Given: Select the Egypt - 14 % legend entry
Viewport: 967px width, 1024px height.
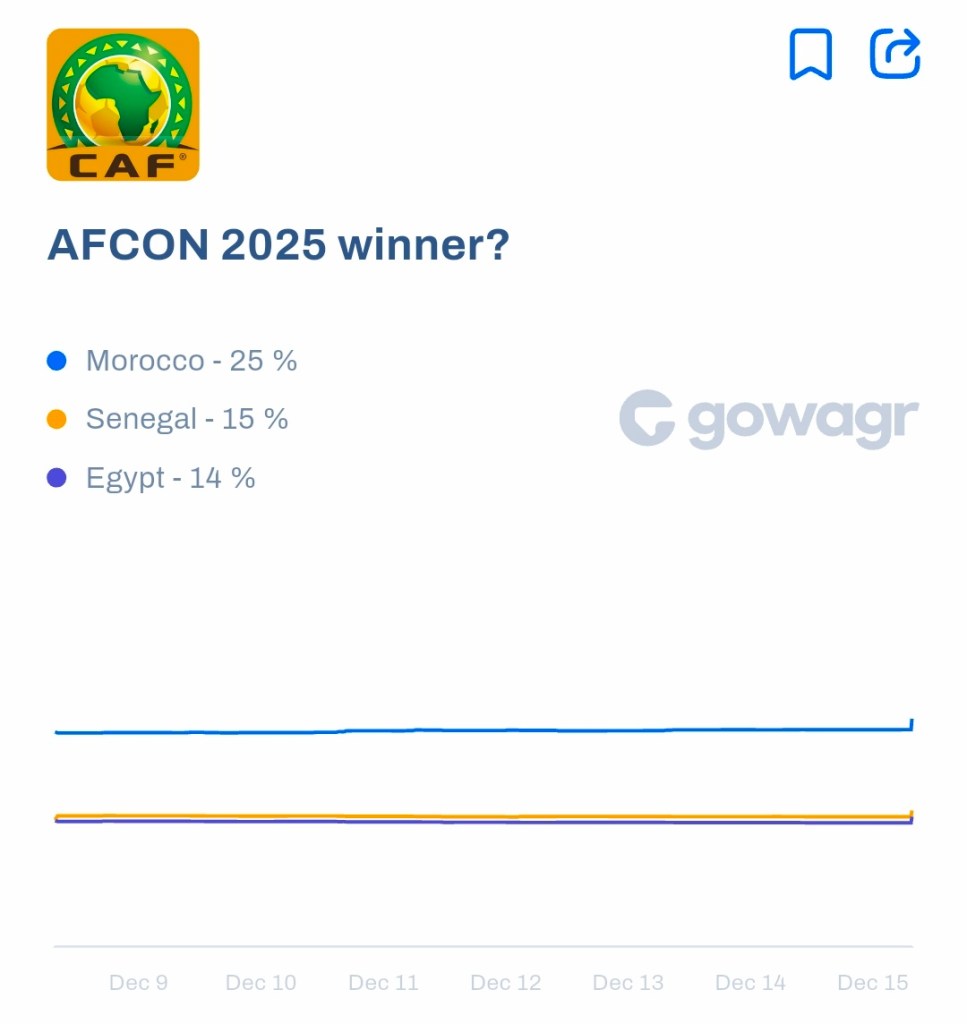Looking at the screenshot, I should (170, 478).
